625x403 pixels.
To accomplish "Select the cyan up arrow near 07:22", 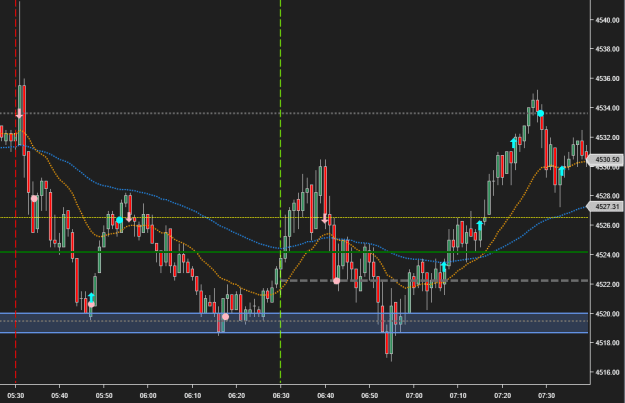I will (514, 143).
